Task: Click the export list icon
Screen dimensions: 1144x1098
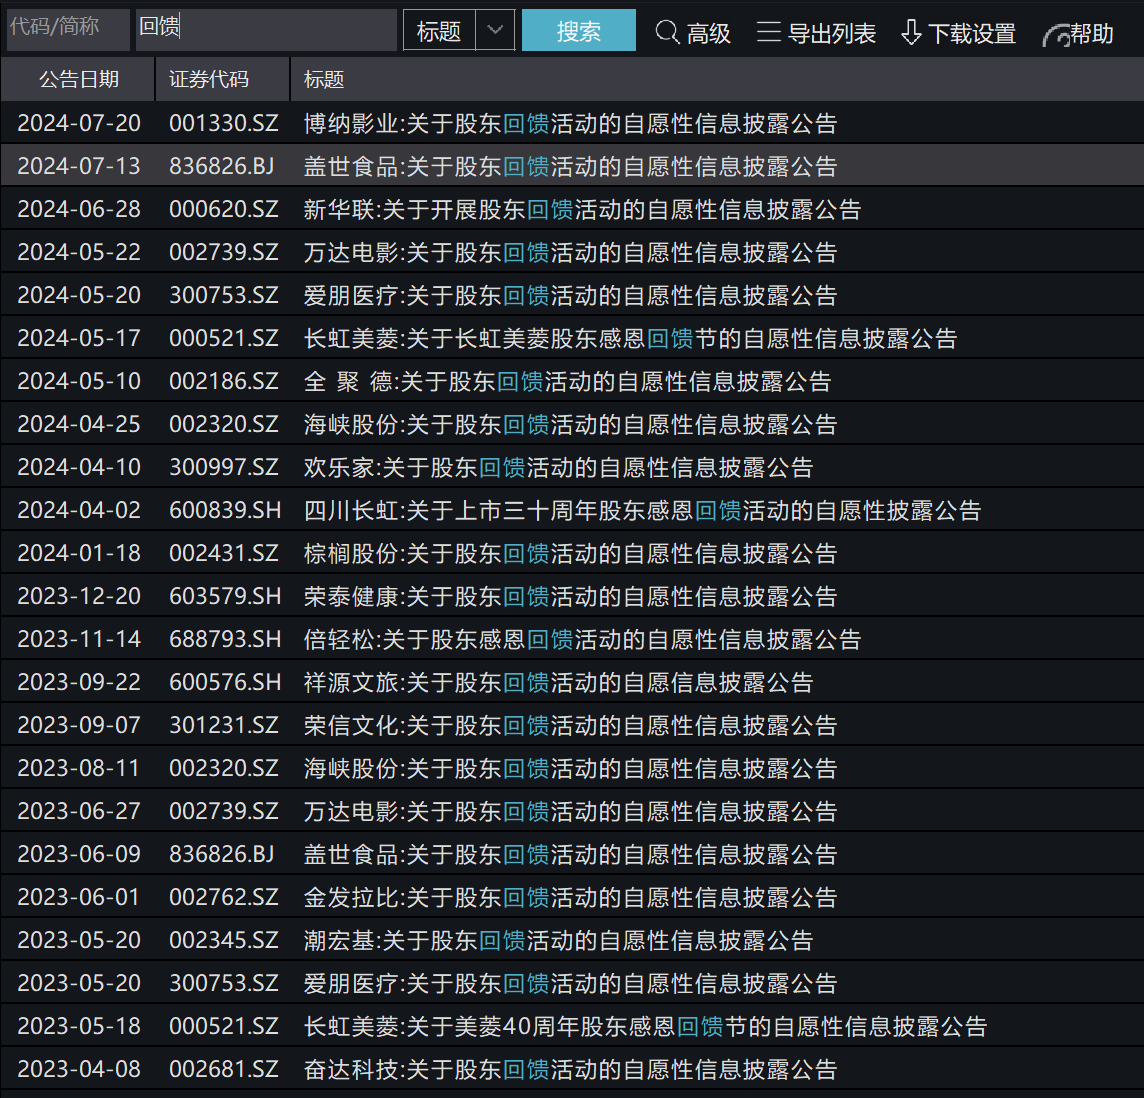Action: tap(768, 33)
